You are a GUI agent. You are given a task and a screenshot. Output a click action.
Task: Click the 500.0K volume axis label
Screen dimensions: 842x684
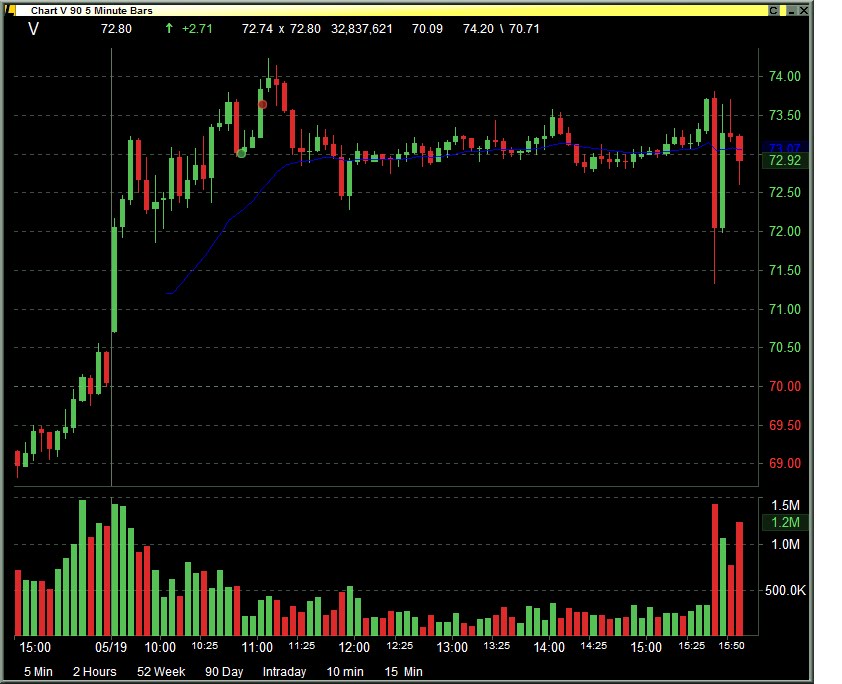tap(785, 591)
